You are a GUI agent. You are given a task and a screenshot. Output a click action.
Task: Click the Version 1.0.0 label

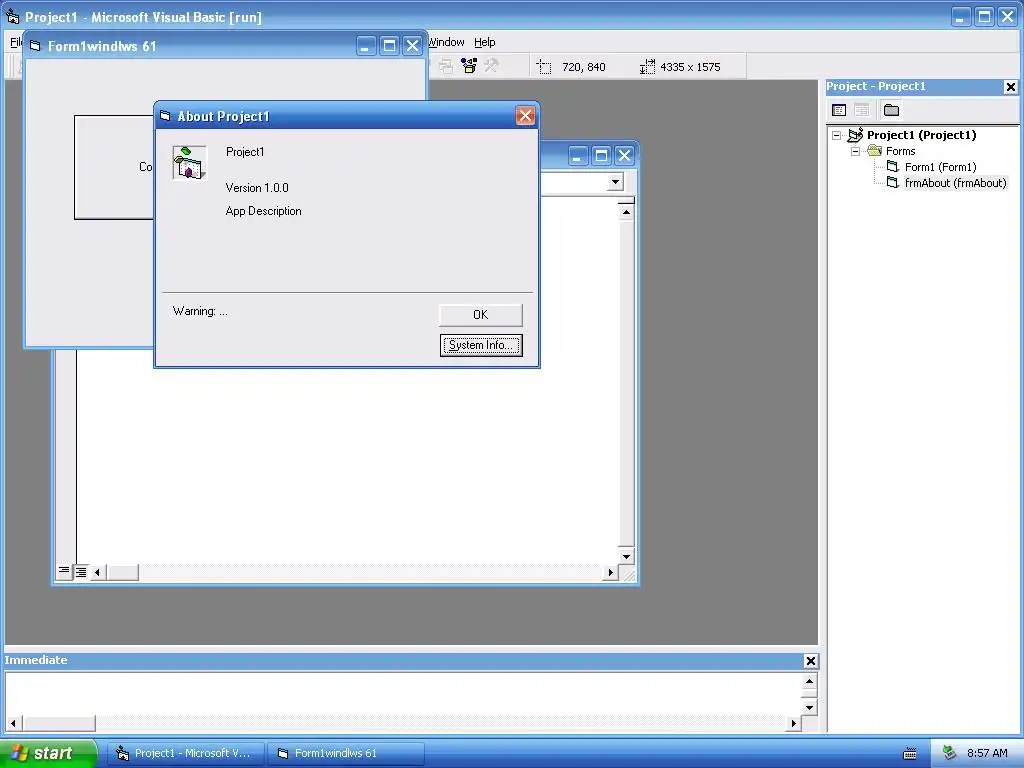257,187
